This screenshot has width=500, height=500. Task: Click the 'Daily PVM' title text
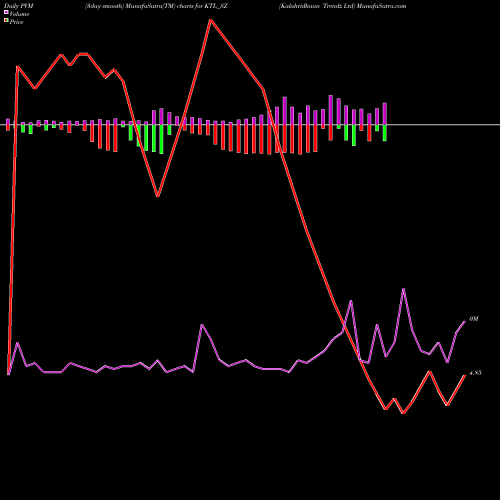click(x=19, y=6)
